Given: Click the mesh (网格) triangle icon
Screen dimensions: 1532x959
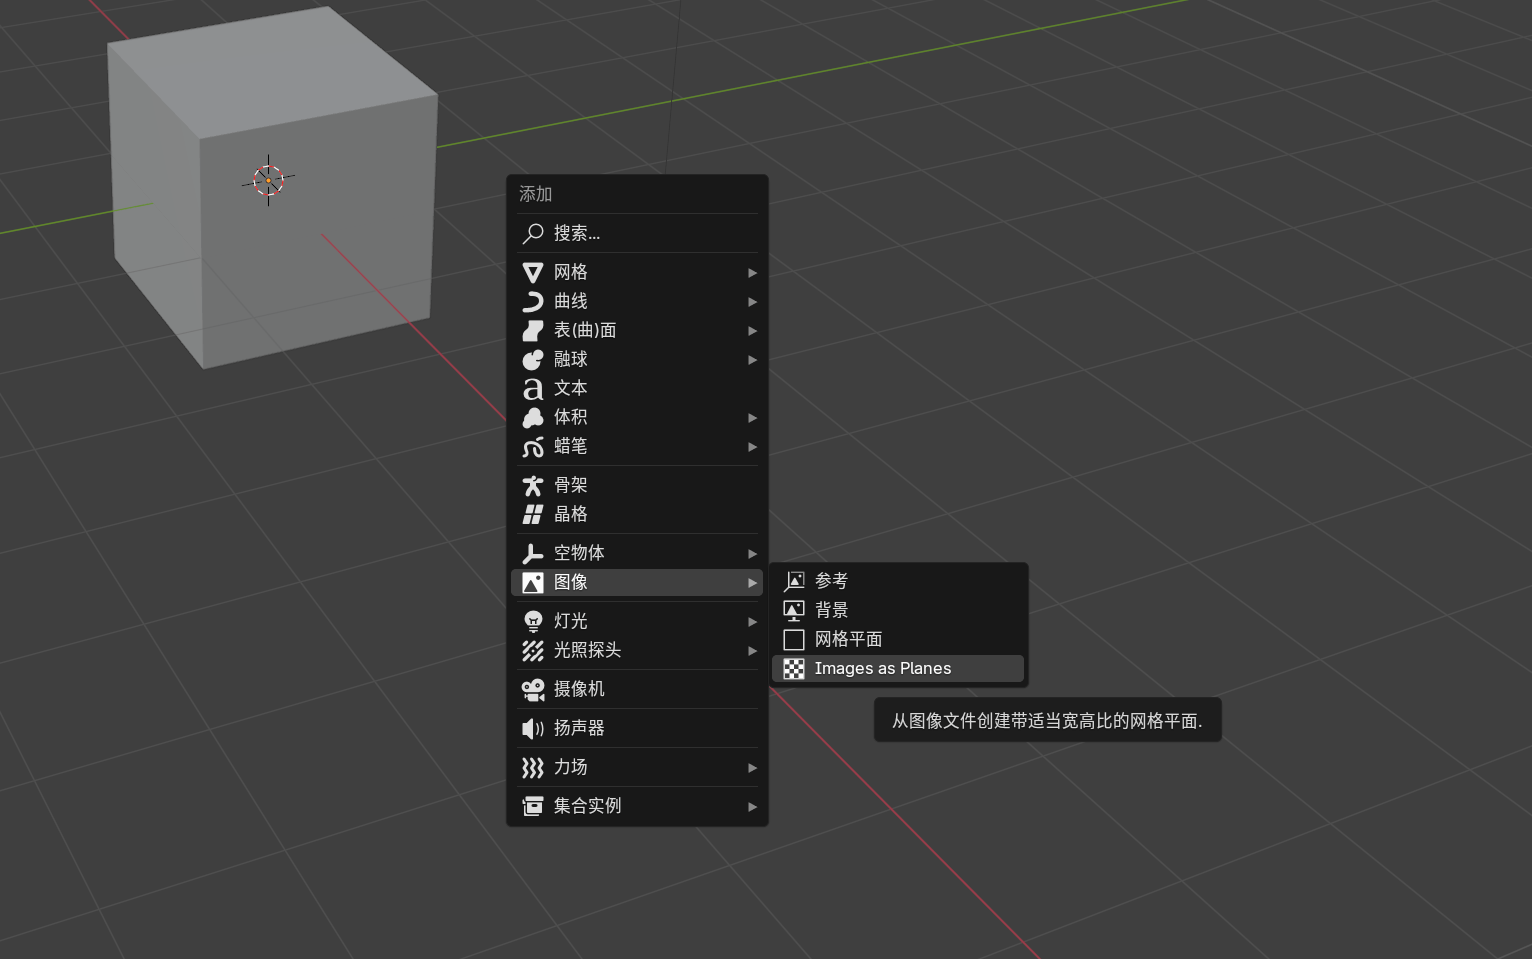Looking at the screenshot, I should coord(533,272).
